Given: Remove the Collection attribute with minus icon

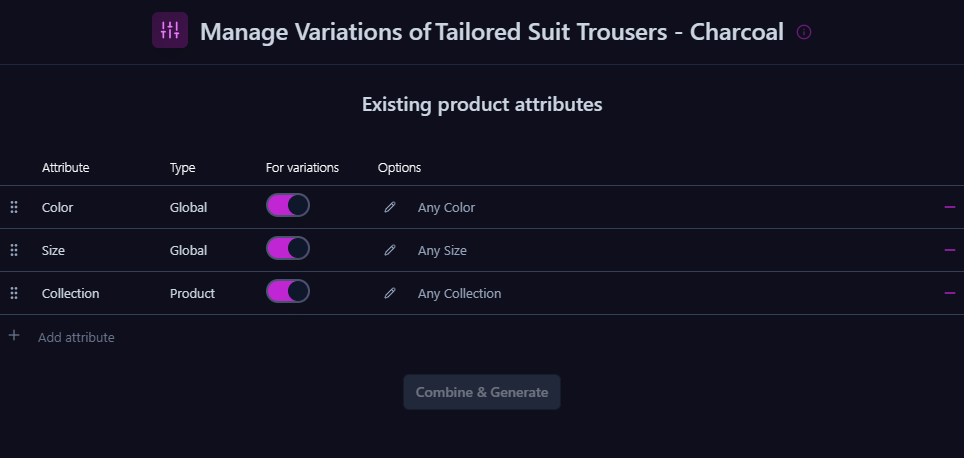Looking at the screenshot, I should (949, 293).
